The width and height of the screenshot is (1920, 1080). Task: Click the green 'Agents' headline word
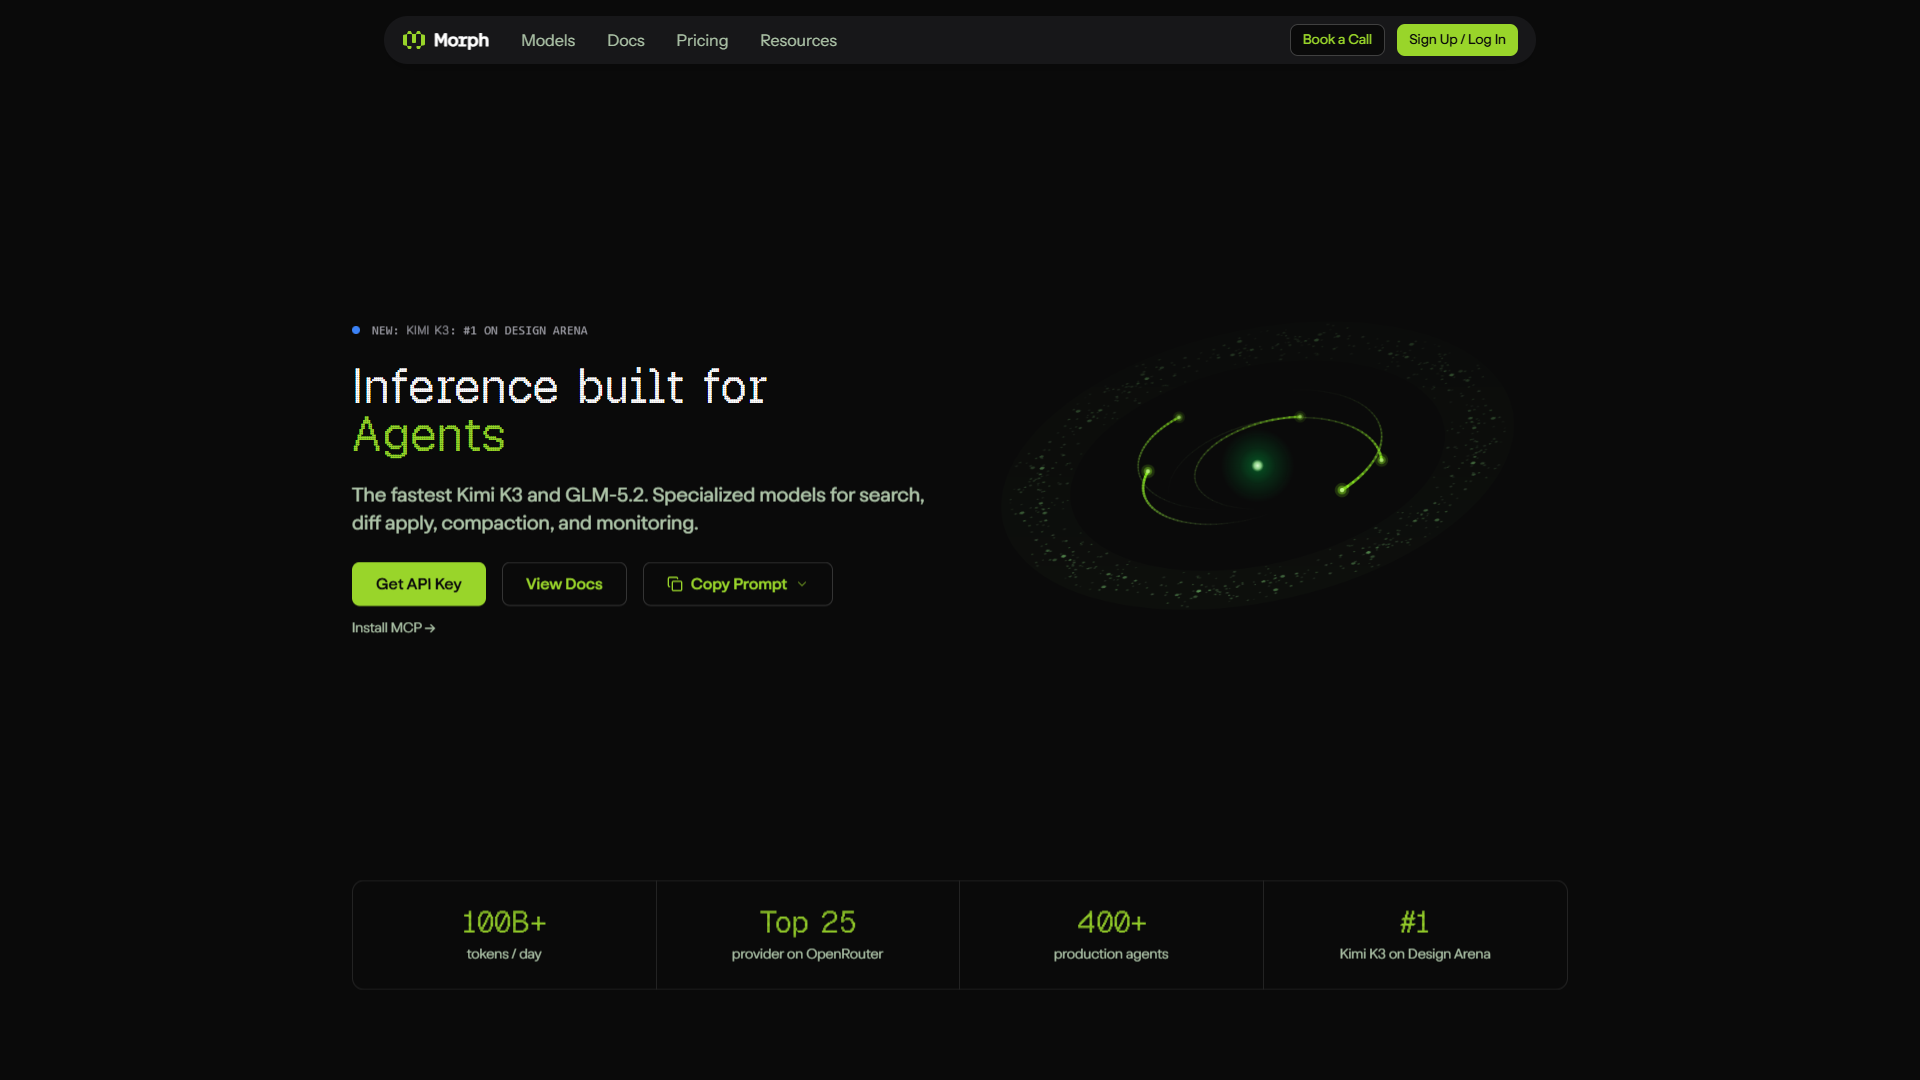(x=429, y=435)
